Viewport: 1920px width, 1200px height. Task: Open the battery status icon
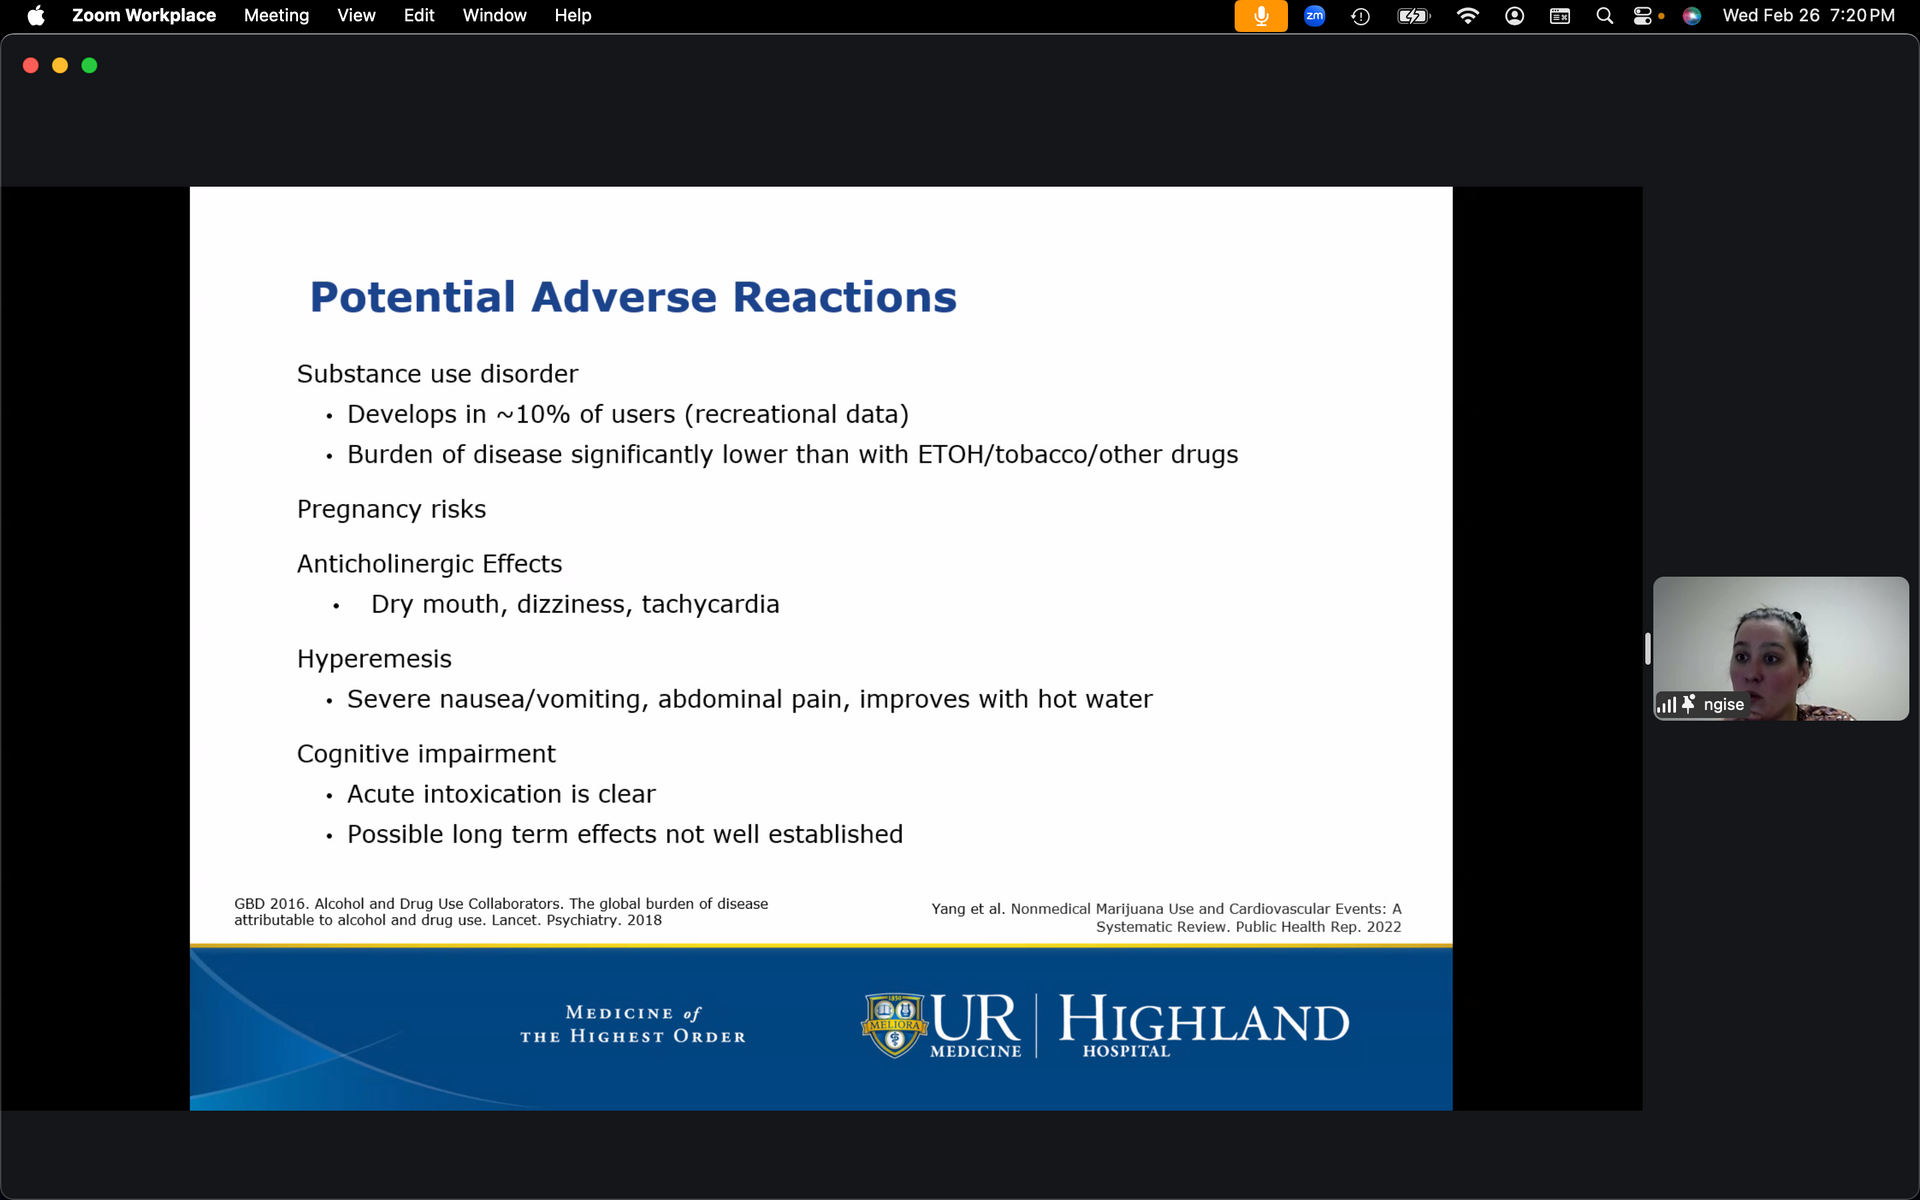(x=1413, y=16)
